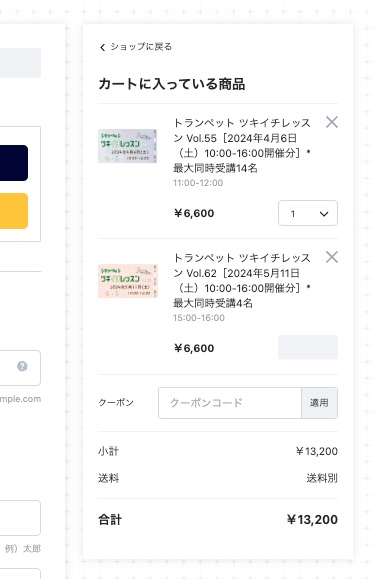The height and width of the screenshot is (579, 375).
Task: Click the back chevron beside ショップに戻る
Action: pos(102,47)
